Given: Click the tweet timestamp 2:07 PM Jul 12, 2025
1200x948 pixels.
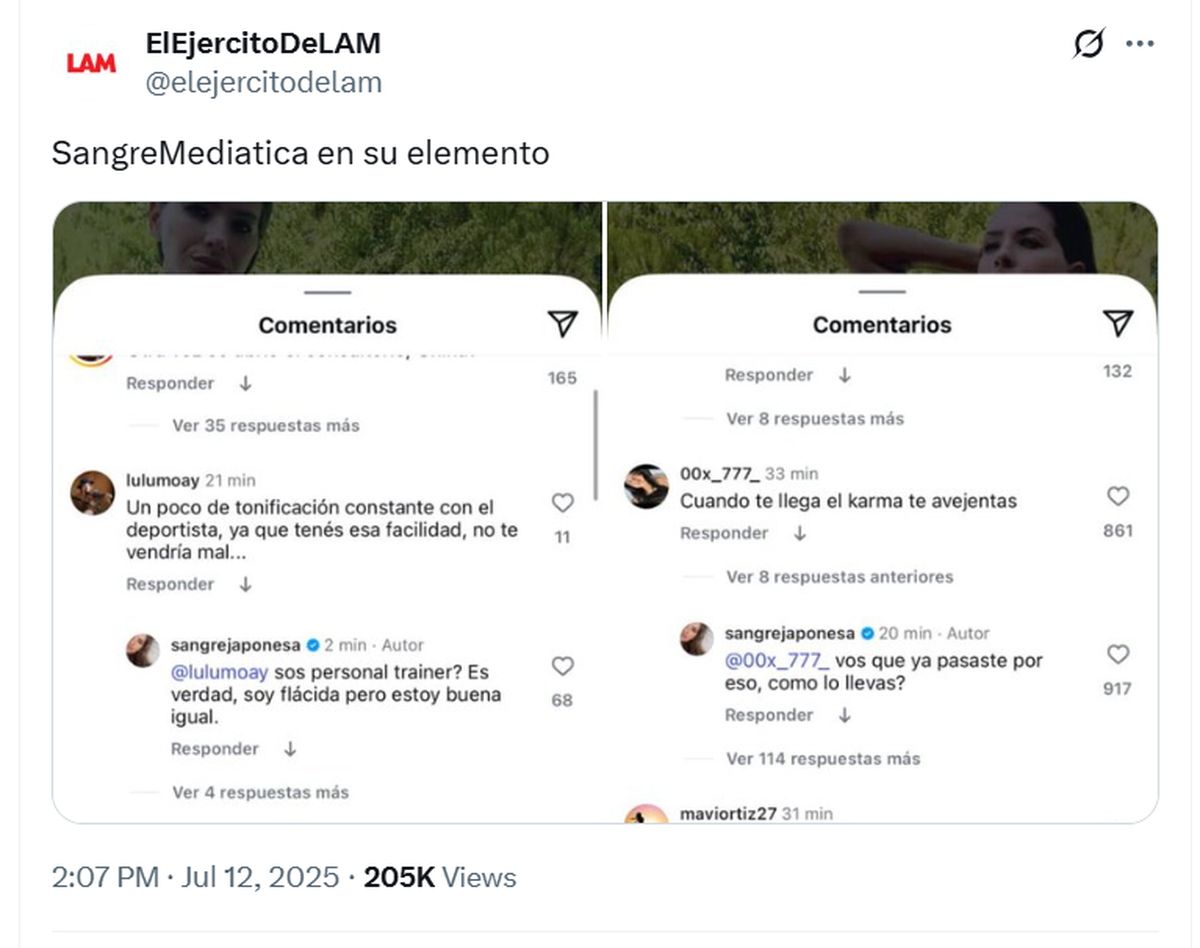Looking at the screenshot, I should (x=195, y=877).
